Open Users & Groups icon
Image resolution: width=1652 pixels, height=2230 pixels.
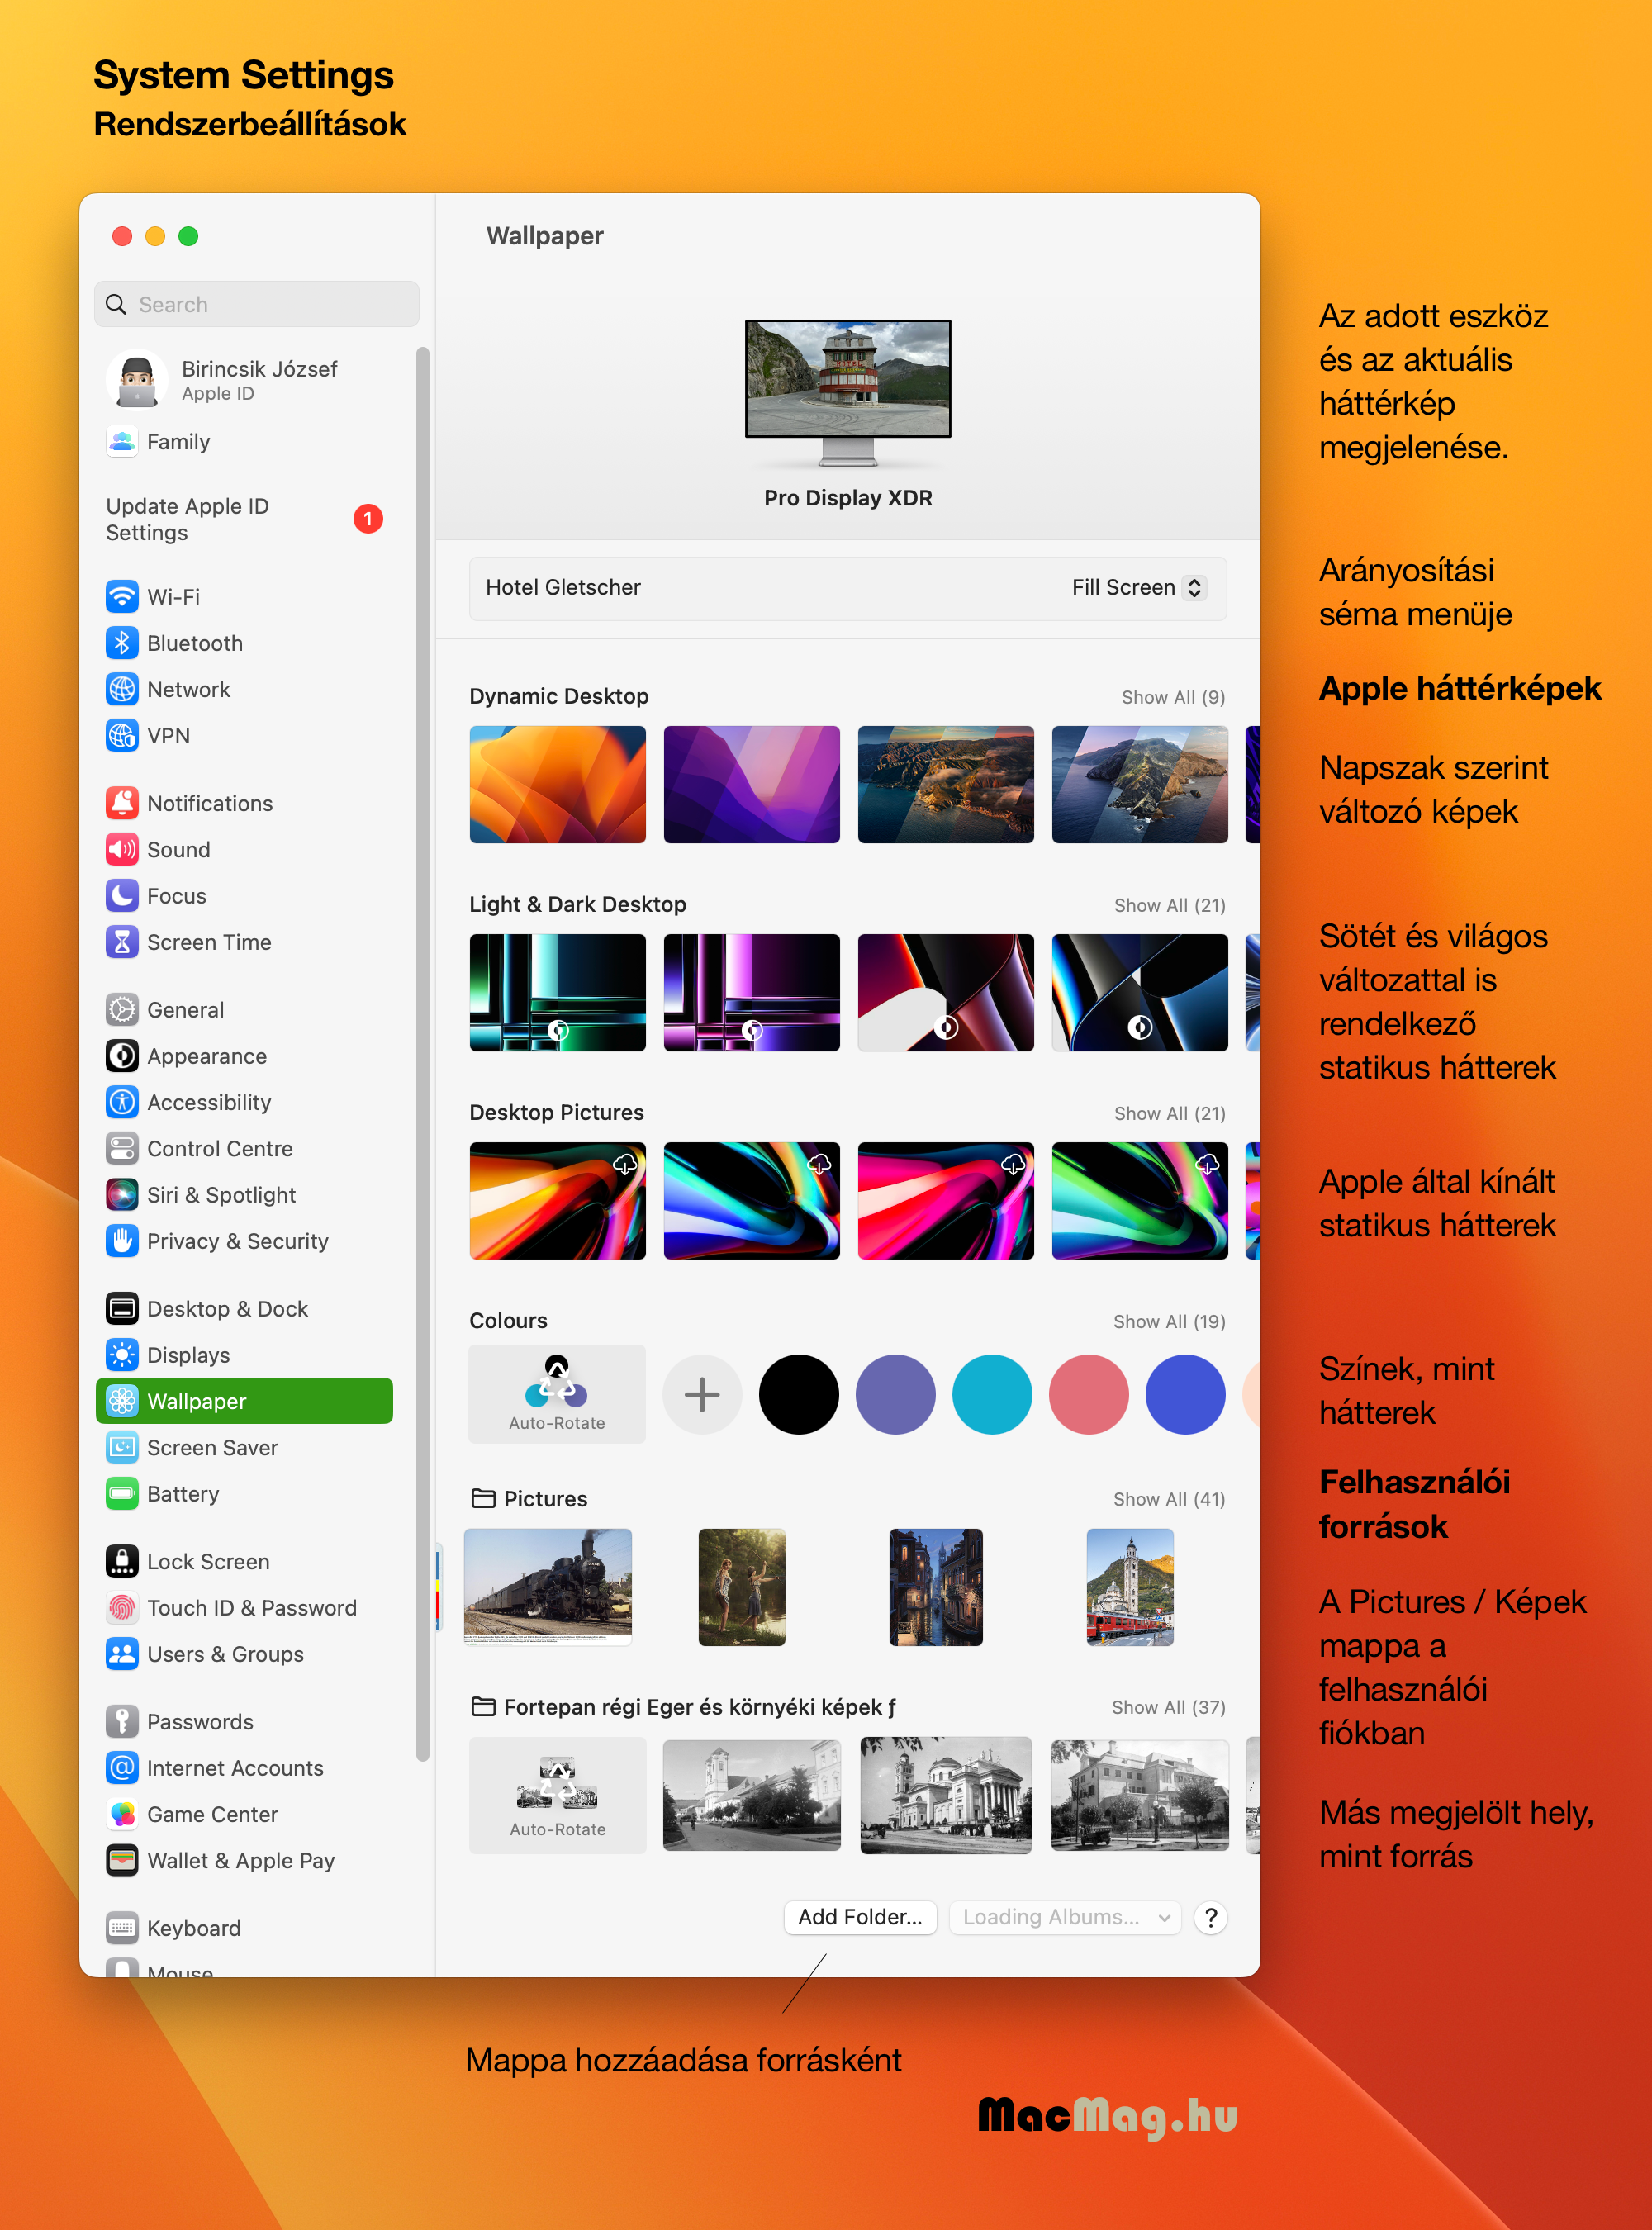point(122,1654)
